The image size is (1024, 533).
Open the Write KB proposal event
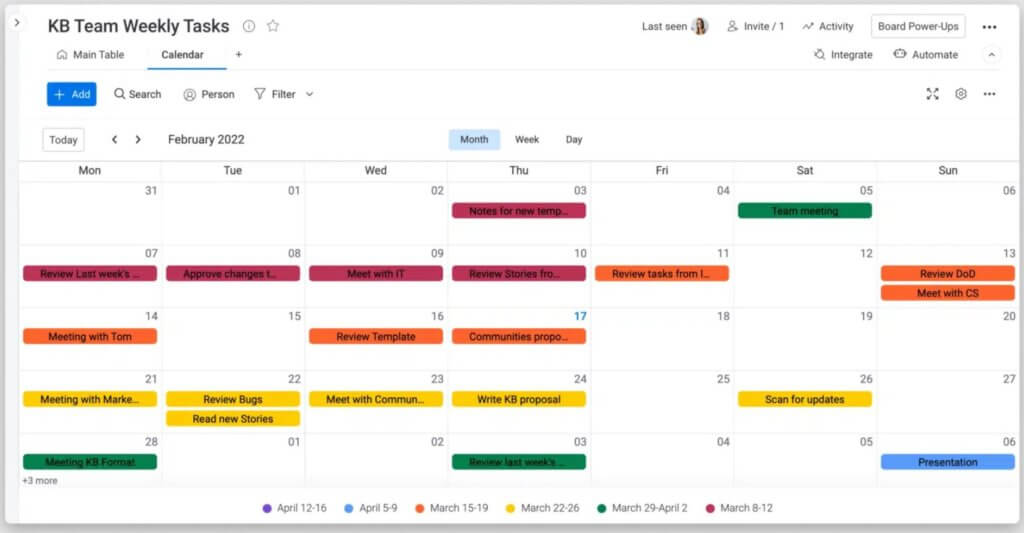[519, 399]
